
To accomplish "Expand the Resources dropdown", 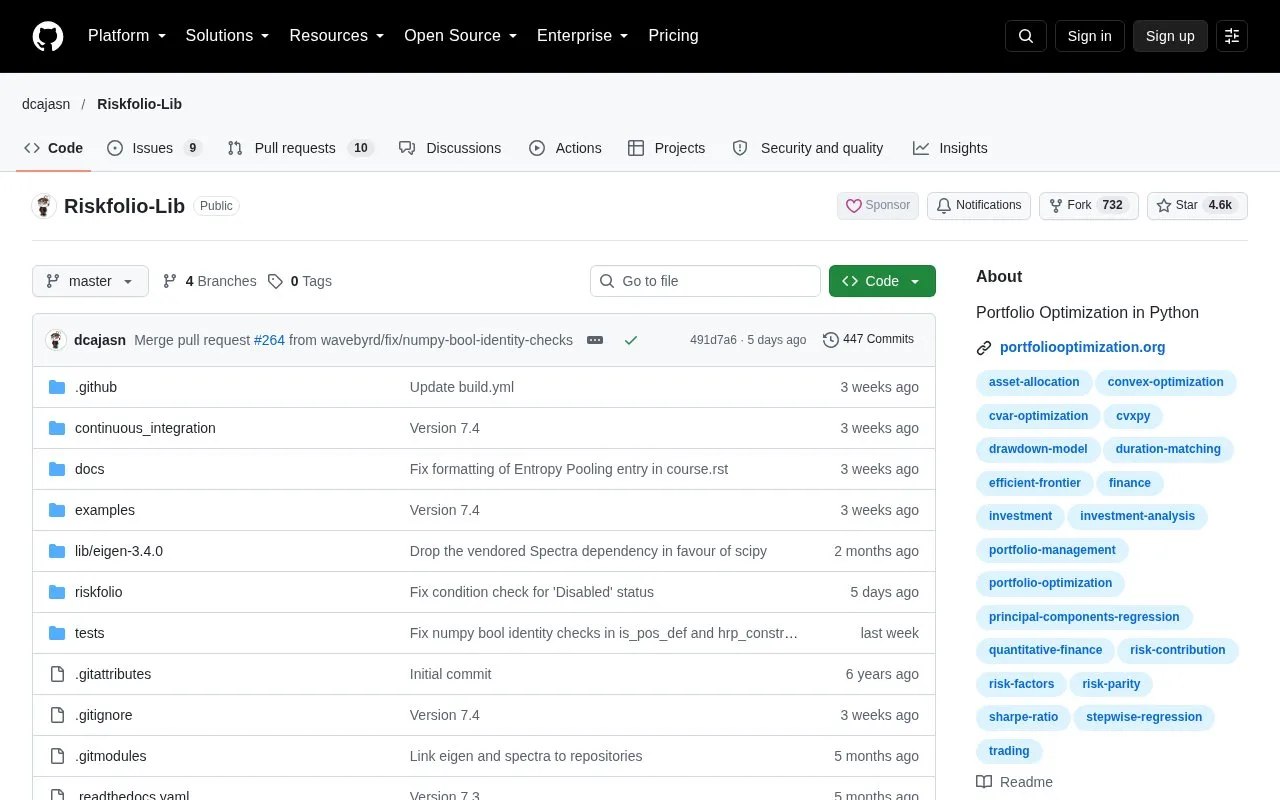I will coord(337,36).
